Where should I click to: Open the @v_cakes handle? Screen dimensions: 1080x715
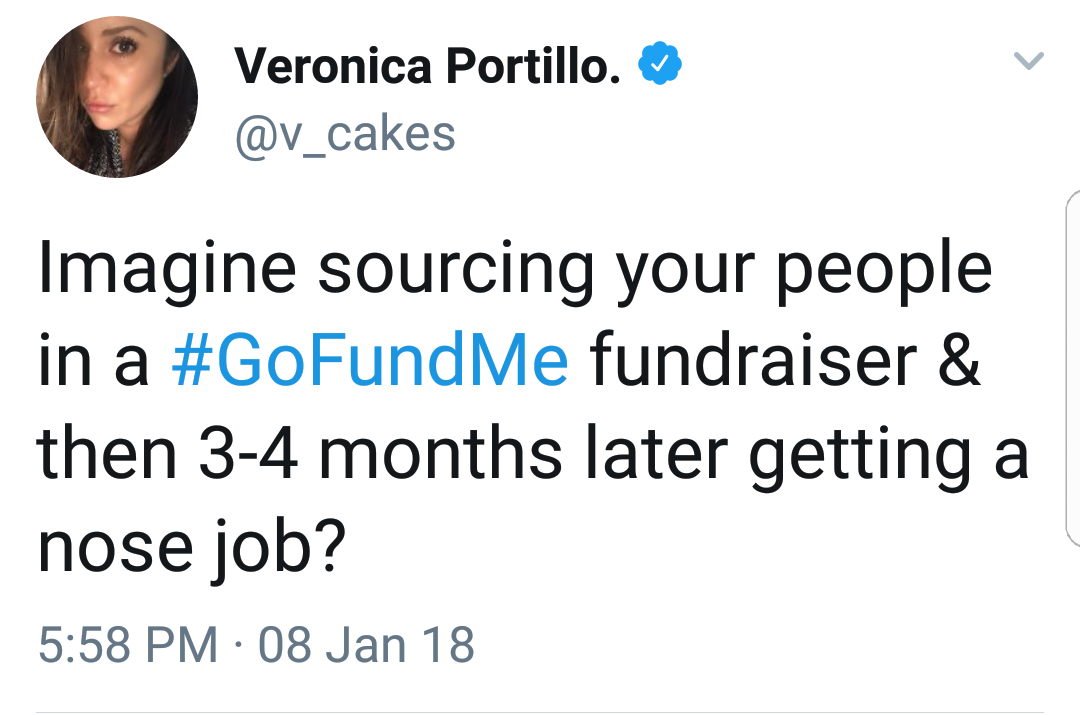coord(345,134)
